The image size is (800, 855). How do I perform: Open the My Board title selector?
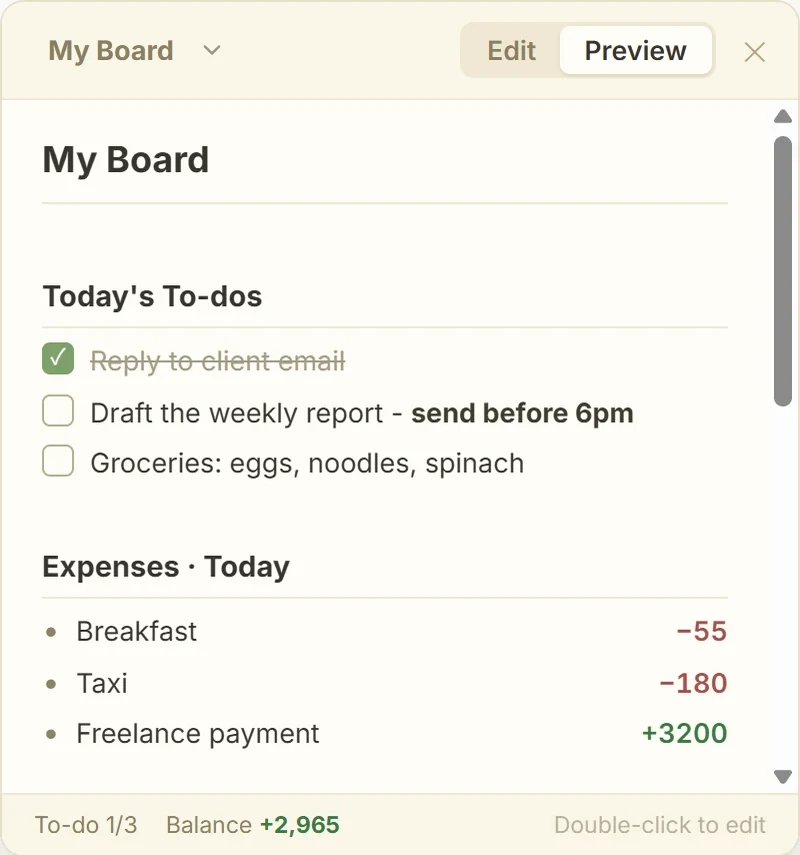111,51
